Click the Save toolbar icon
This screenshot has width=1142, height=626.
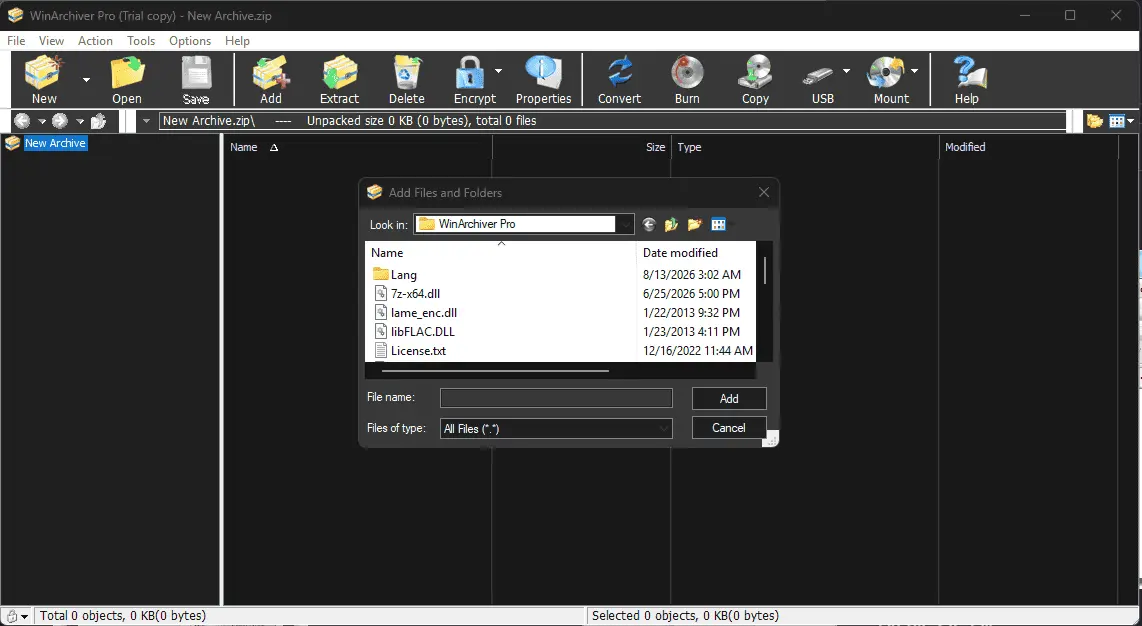[x=196, y=79]
